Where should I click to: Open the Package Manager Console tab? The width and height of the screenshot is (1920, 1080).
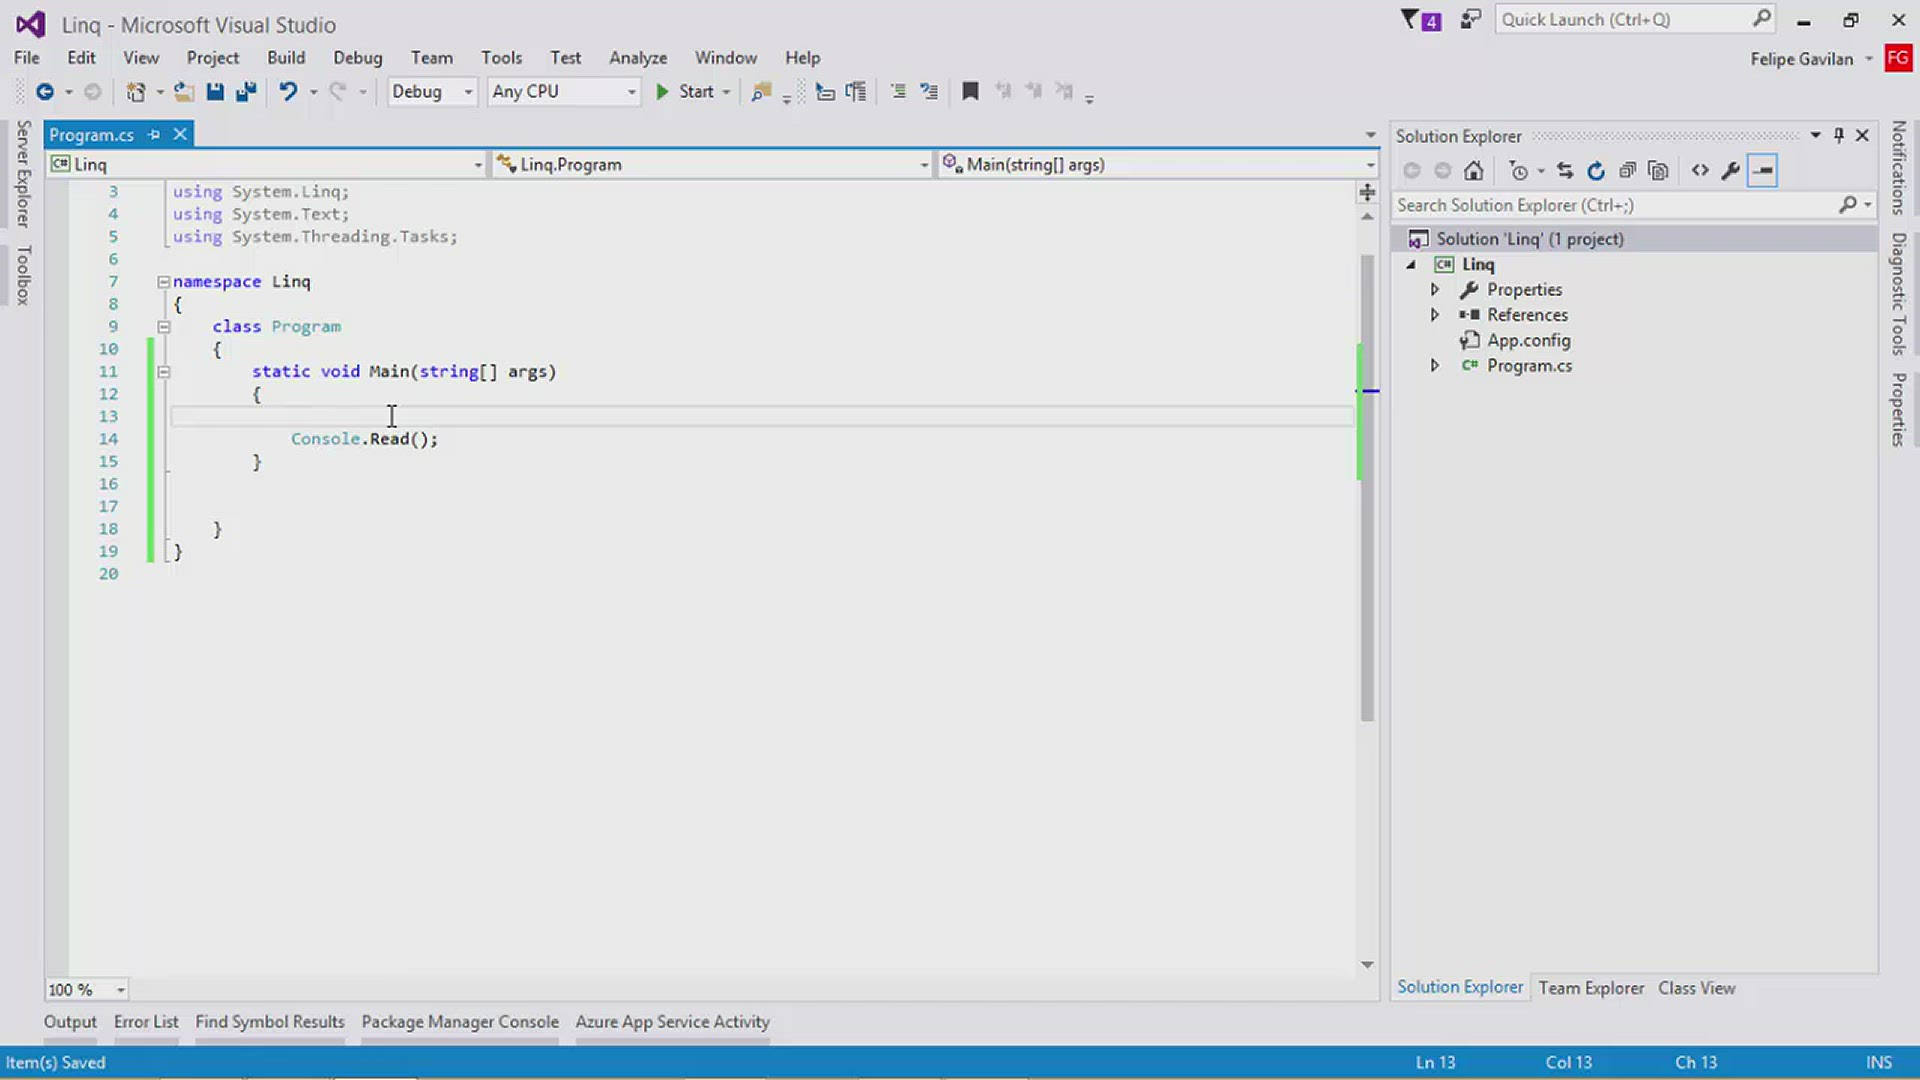(x=460, y=1022)
